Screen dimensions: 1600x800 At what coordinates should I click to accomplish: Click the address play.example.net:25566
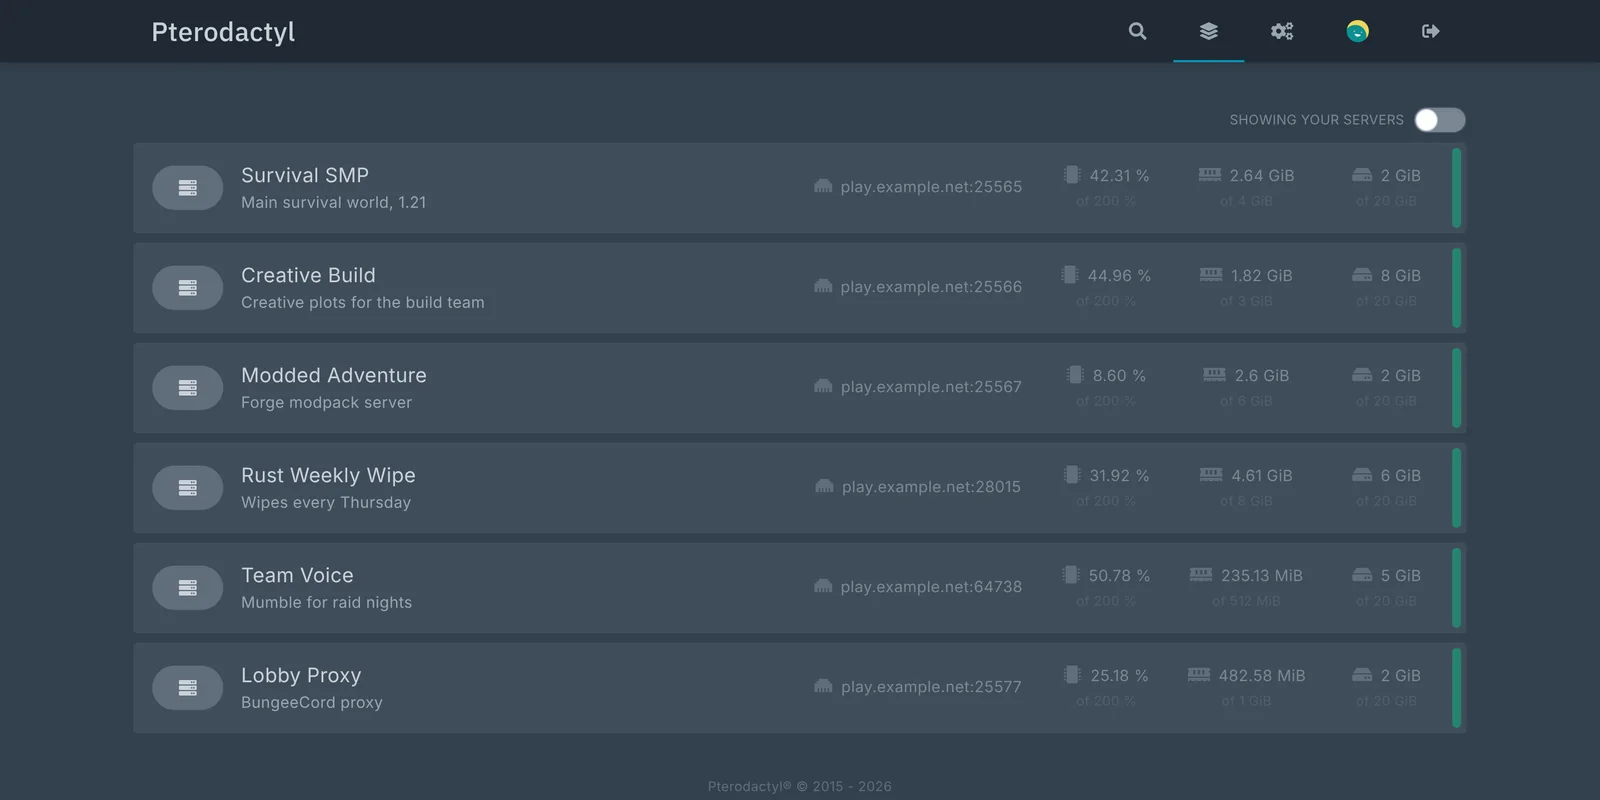(931, 287)
